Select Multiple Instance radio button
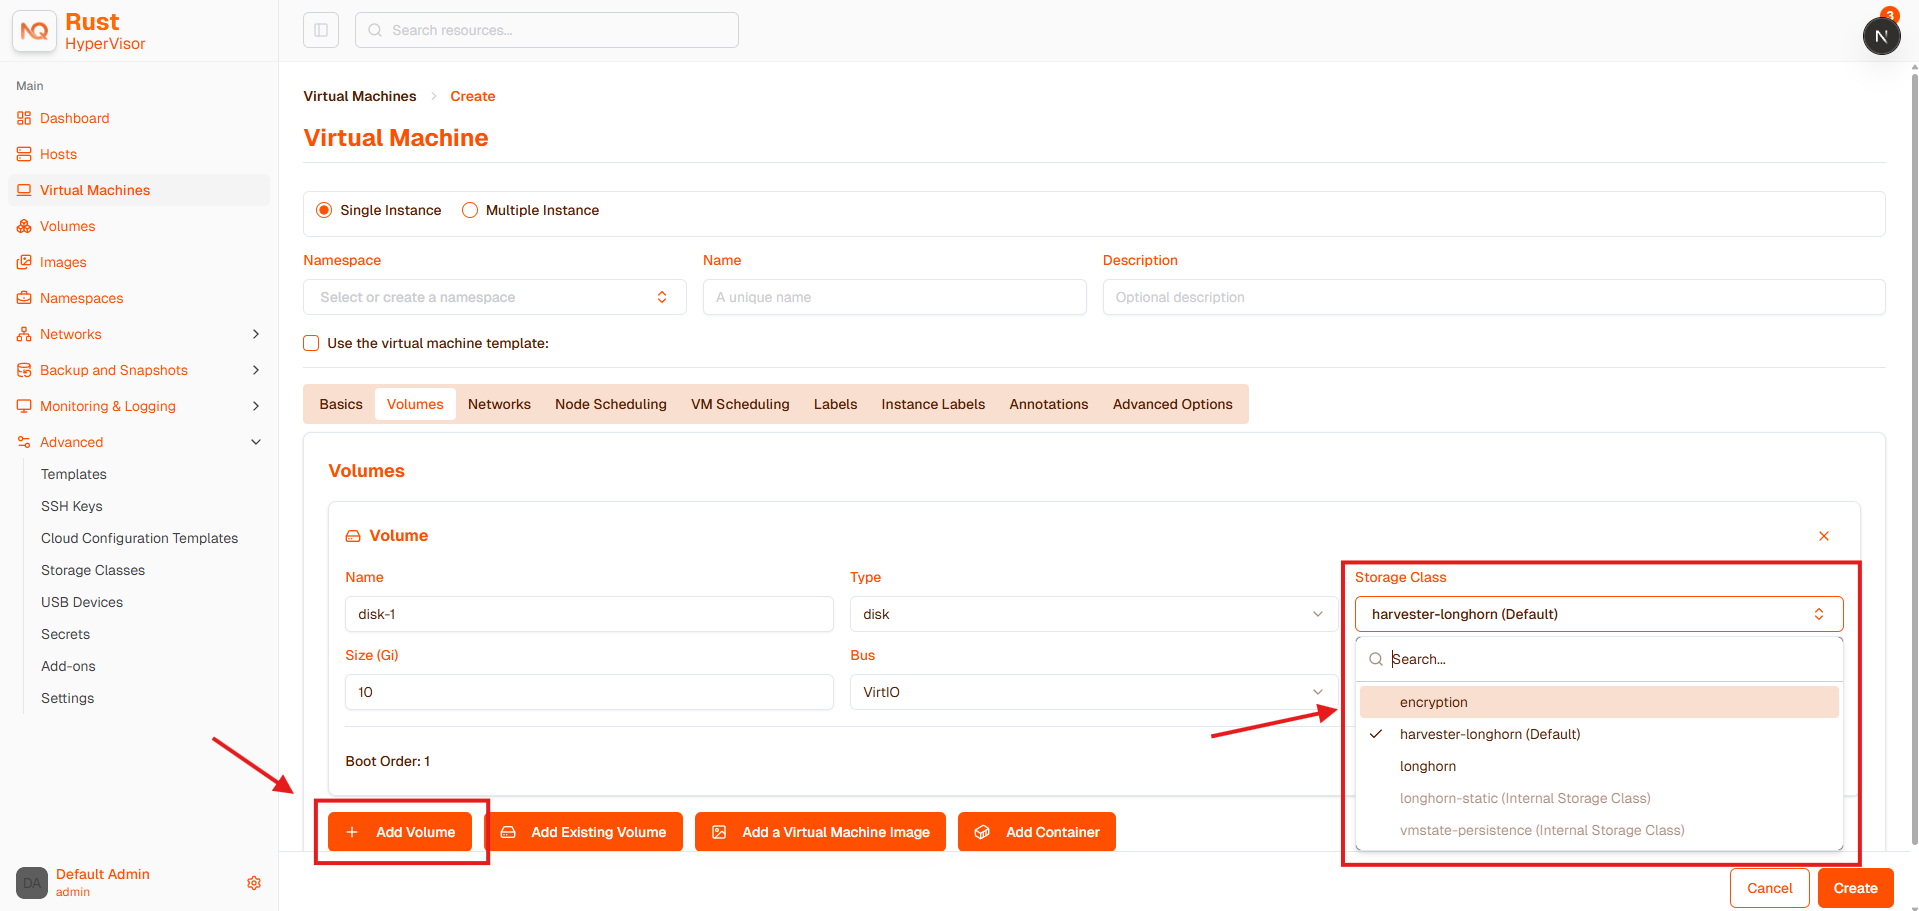This screenshot has width=1919, height=911. click(470, 210)
